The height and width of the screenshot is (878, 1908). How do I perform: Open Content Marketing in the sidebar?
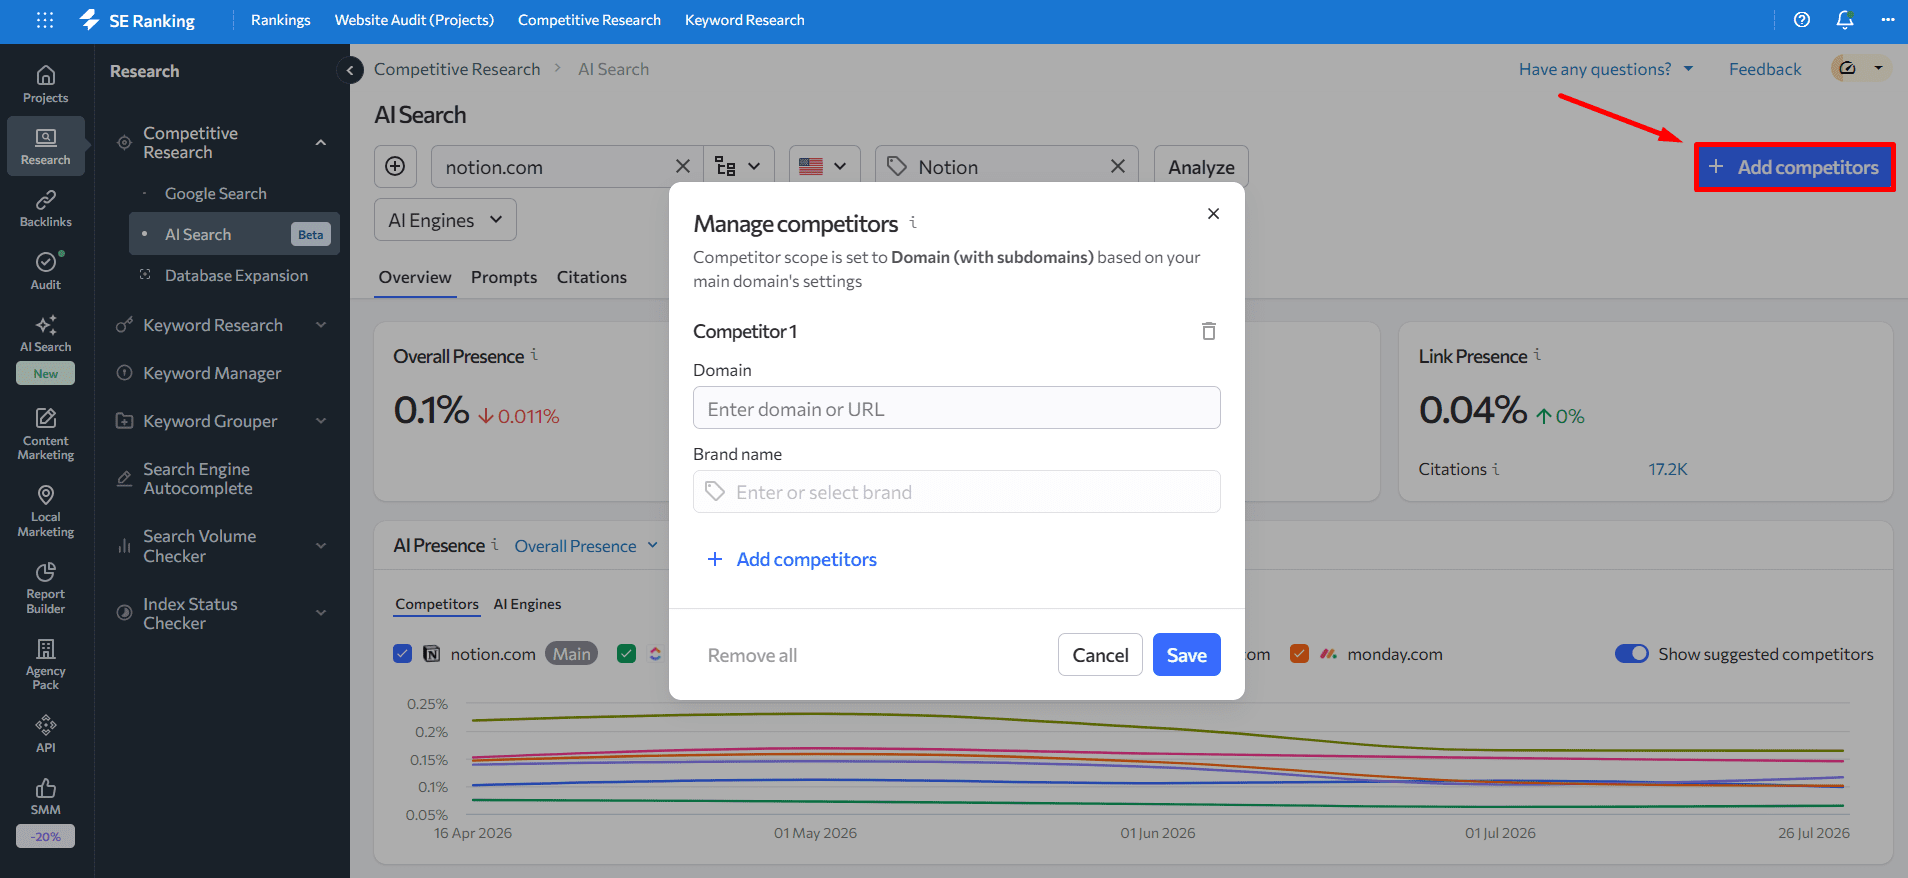click(46, 434)
